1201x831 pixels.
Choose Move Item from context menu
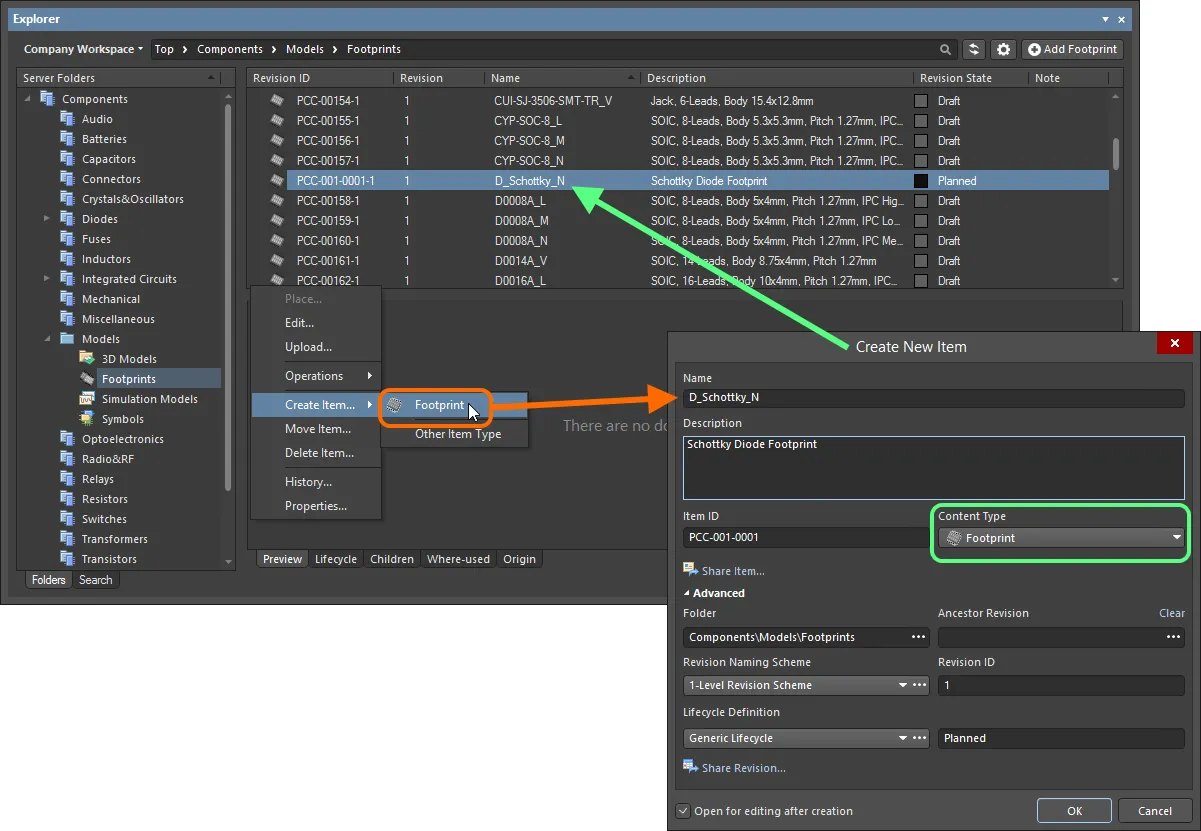click(317, 429)
